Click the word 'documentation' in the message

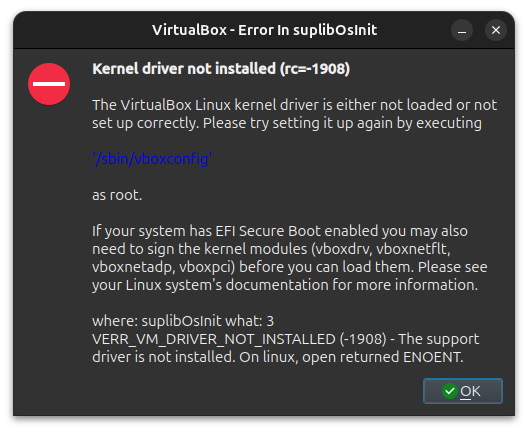click(x=277, y=285)
